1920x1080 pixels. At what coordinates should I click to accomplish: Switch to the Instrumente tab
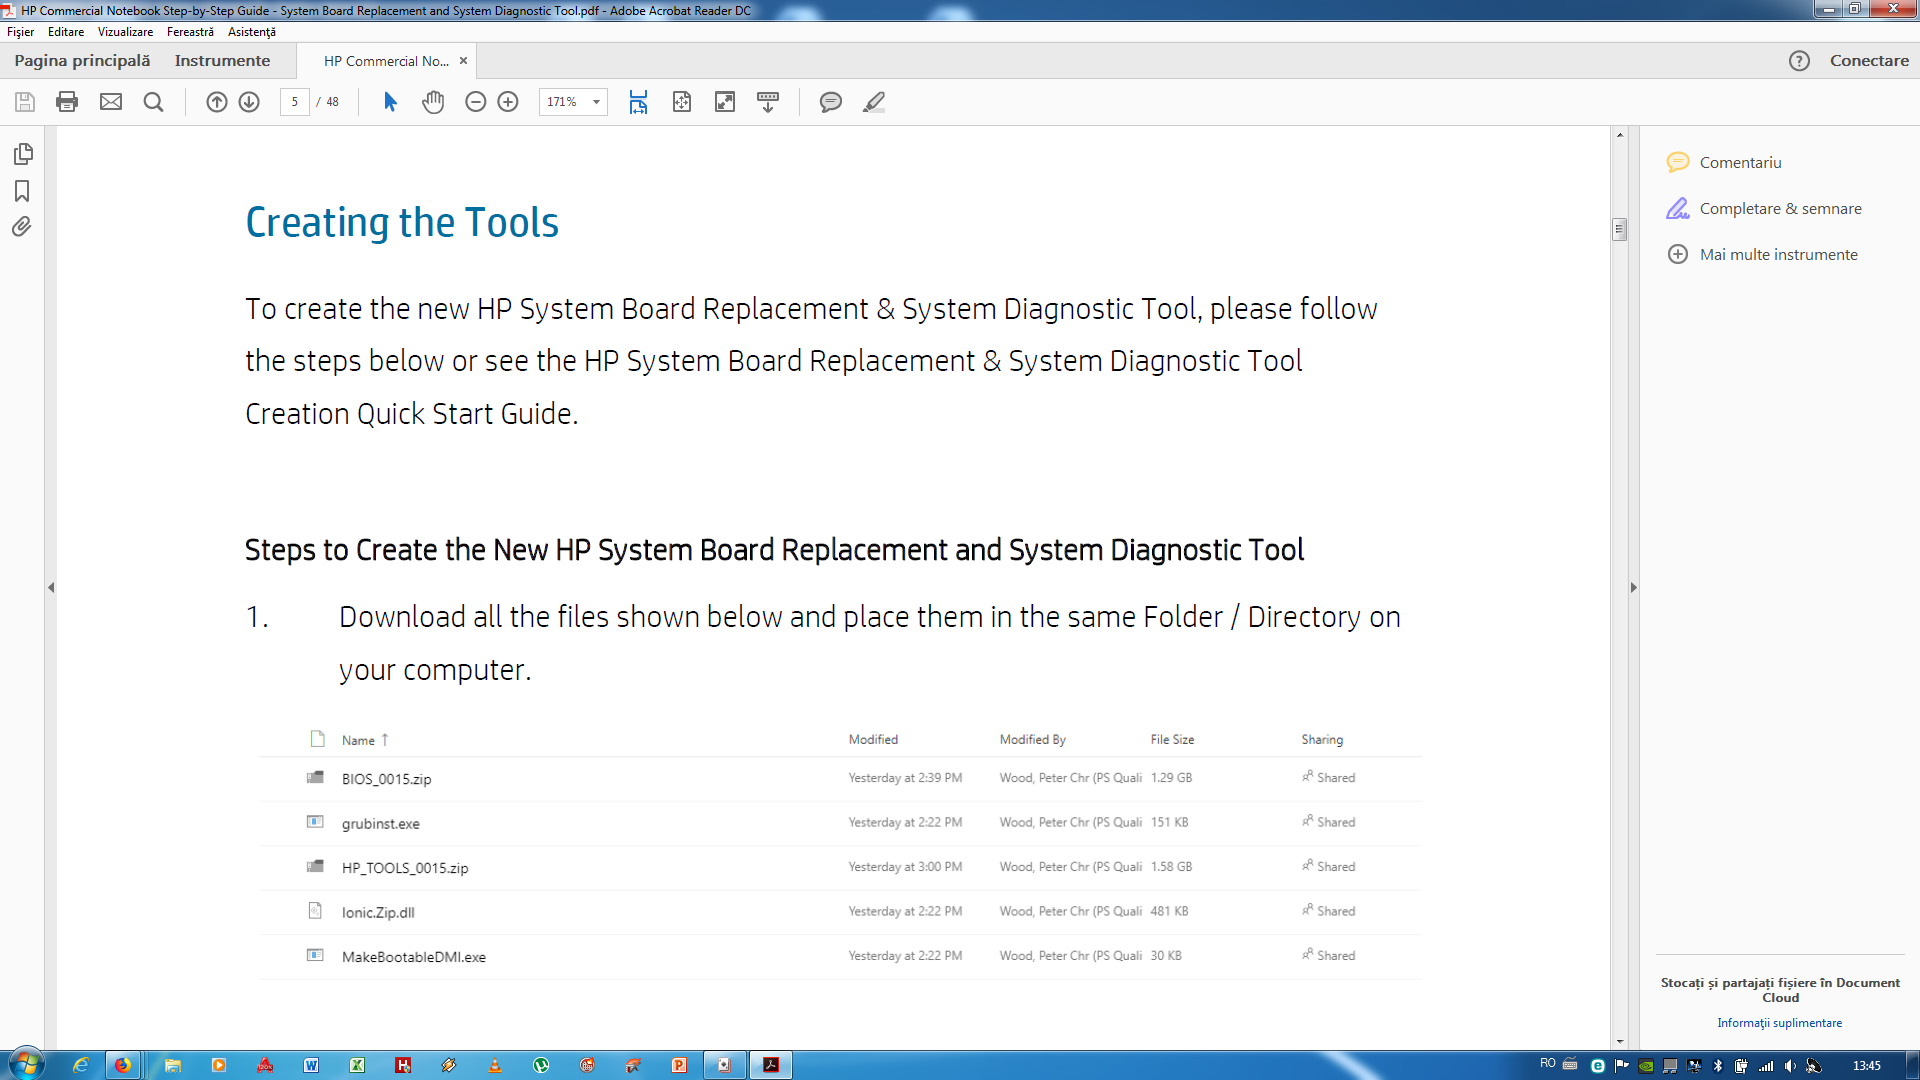(222, 61)
